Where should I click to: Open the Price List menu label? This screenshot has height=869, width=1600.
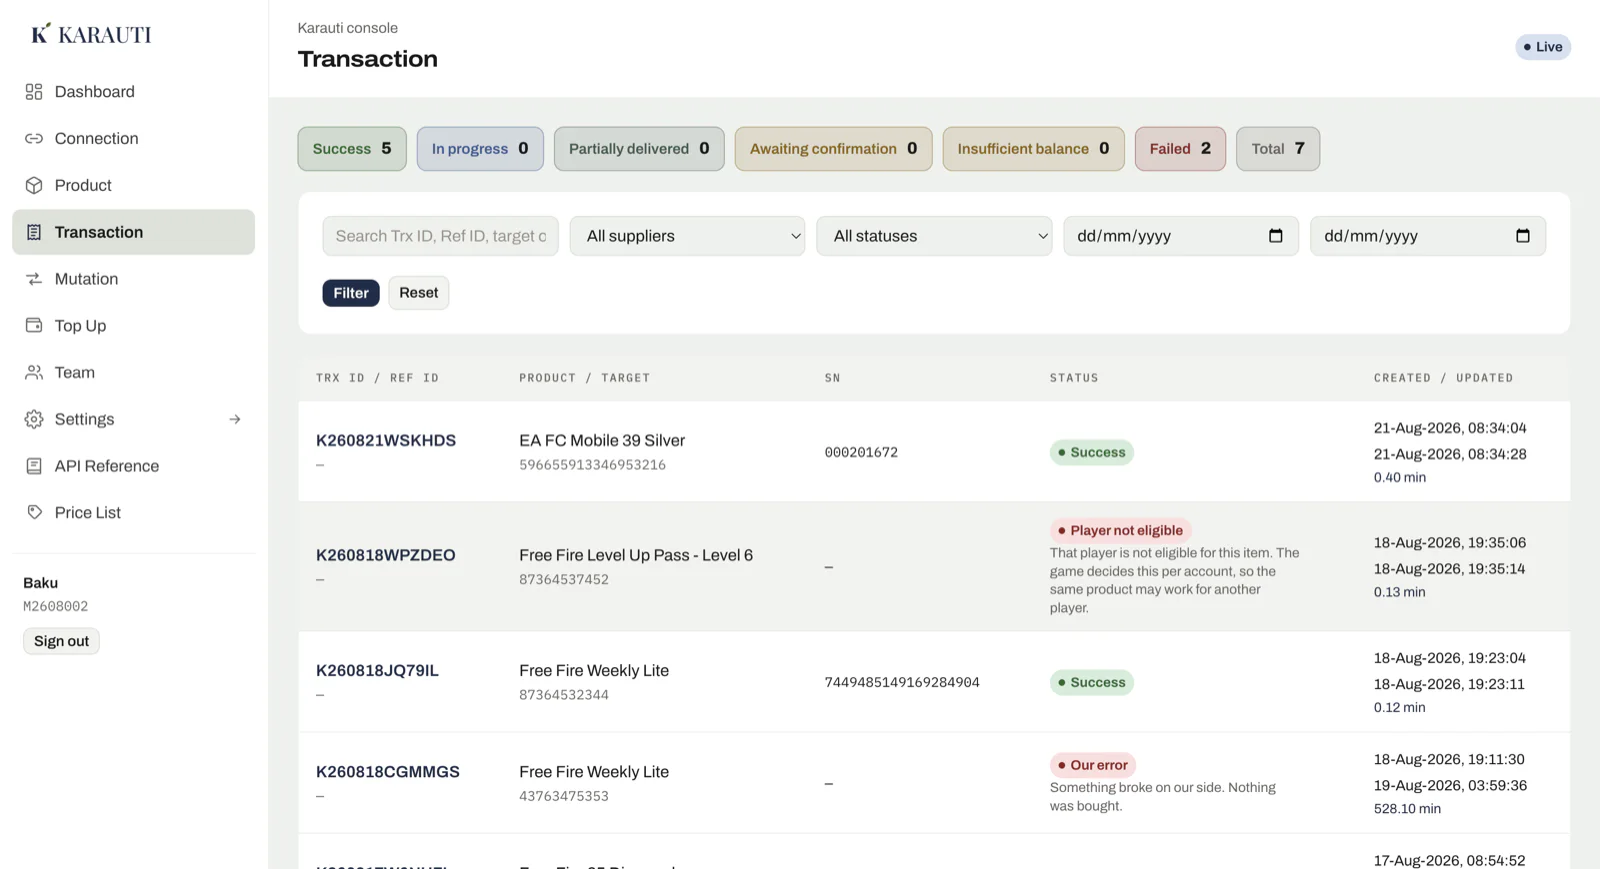coord(88,512)
